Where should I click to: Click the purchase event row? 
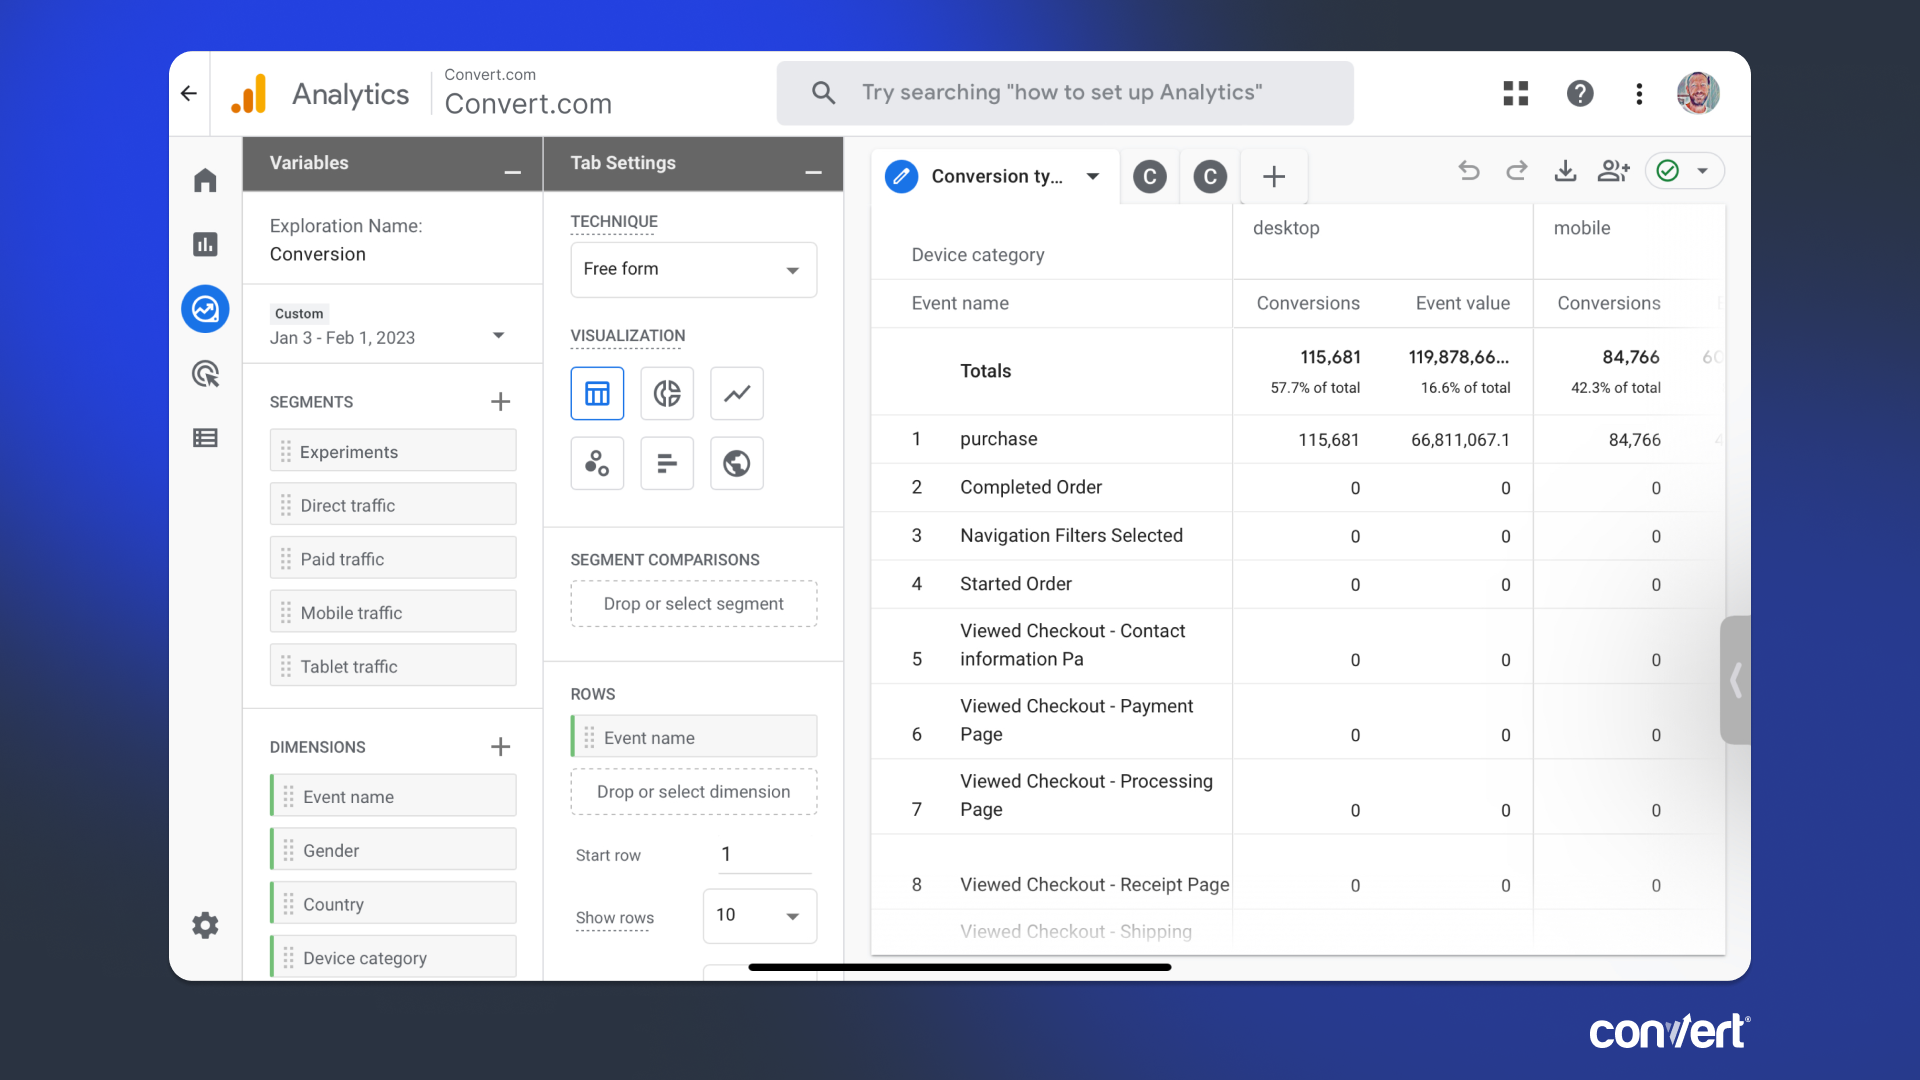(1298, 440)
